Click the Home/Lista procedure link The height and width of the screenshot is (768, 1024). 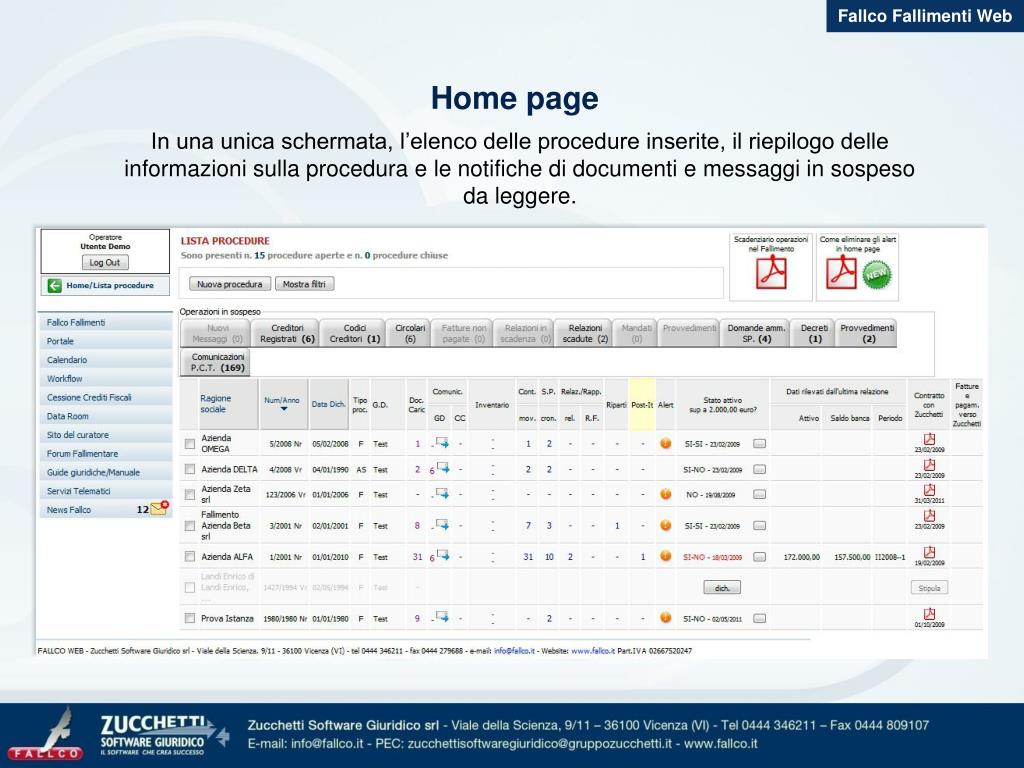point(110,285)
